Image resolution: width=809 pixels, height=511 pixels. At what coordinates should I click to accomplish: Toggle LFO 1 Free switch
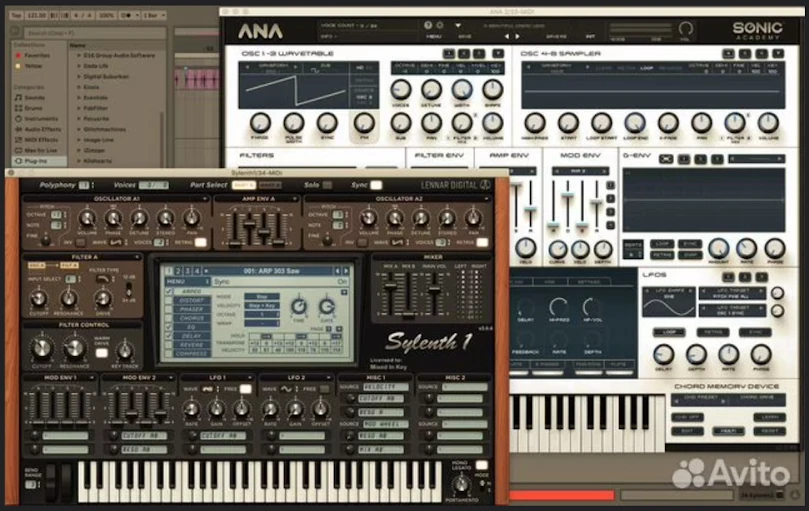click(x=246, y=389)
